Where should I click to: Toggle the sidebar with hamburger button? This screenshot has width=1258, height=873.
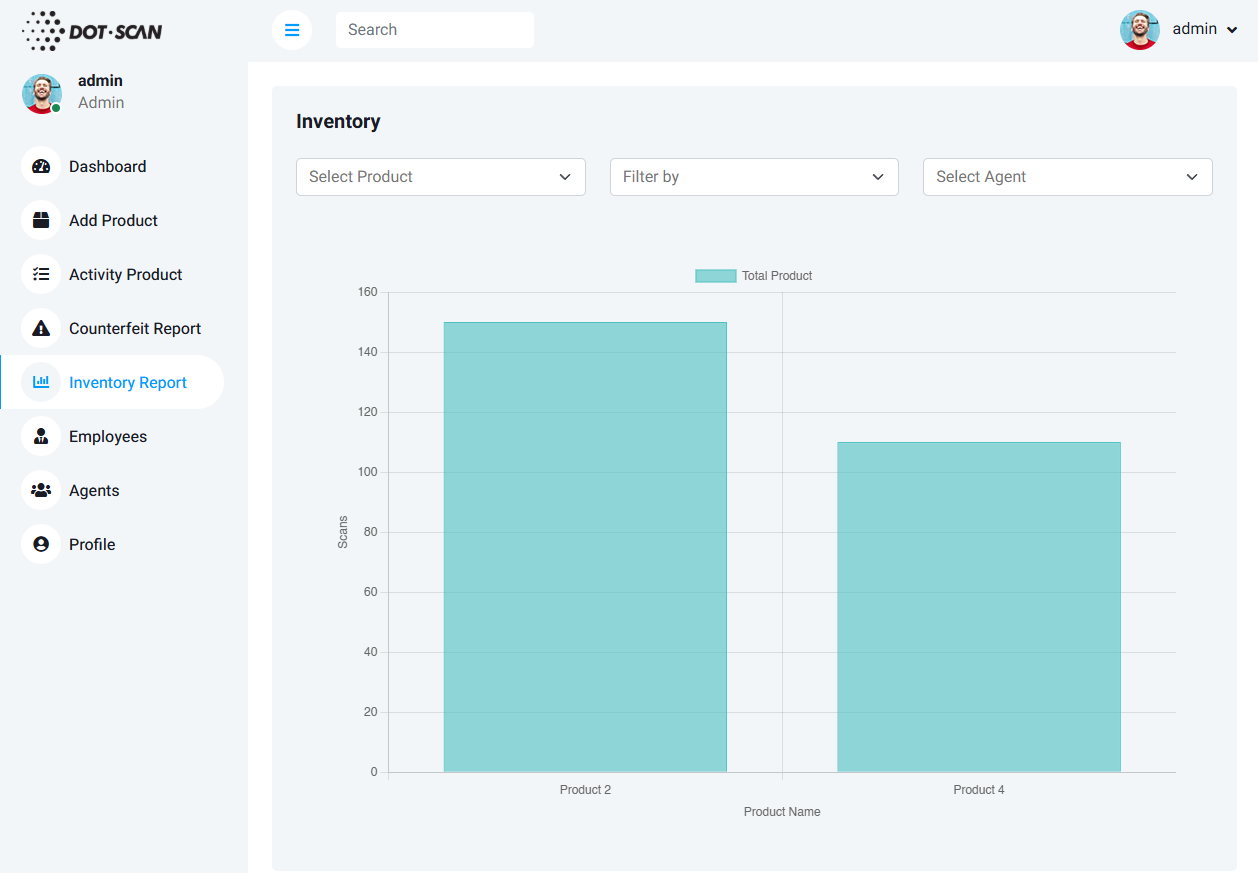click(x=292, y=30)
